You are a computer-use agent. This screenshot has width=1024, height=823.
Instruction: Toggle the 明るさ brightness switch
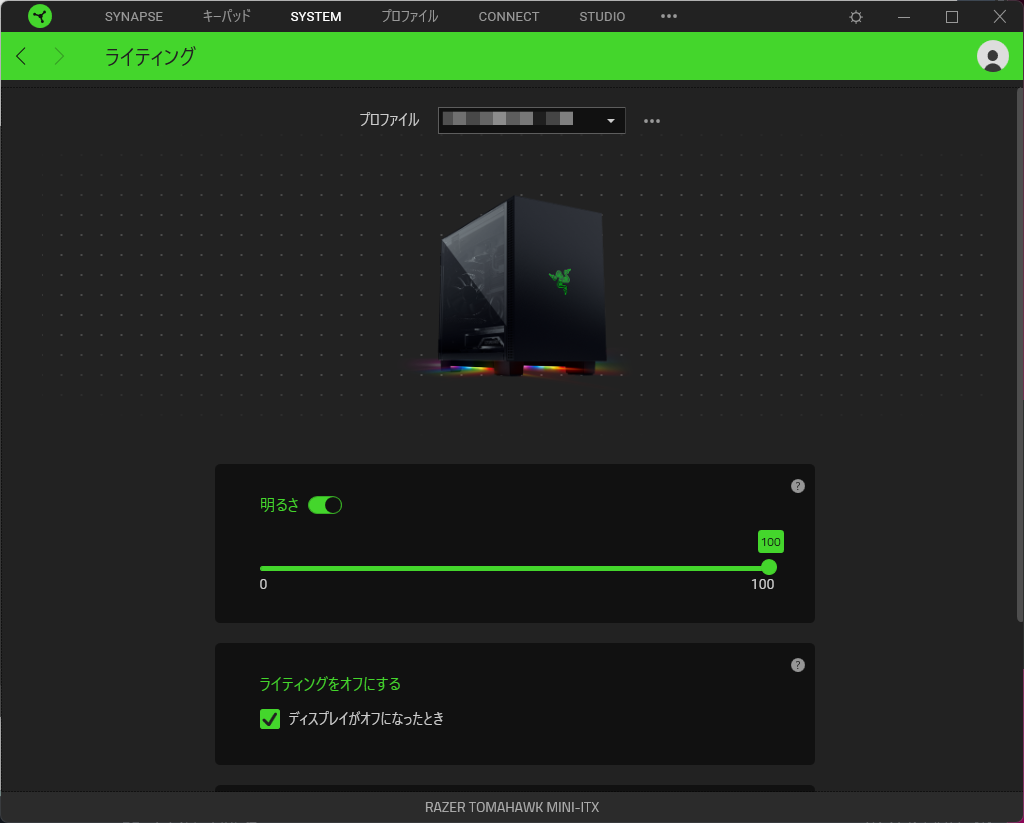(x=325, y=505)
